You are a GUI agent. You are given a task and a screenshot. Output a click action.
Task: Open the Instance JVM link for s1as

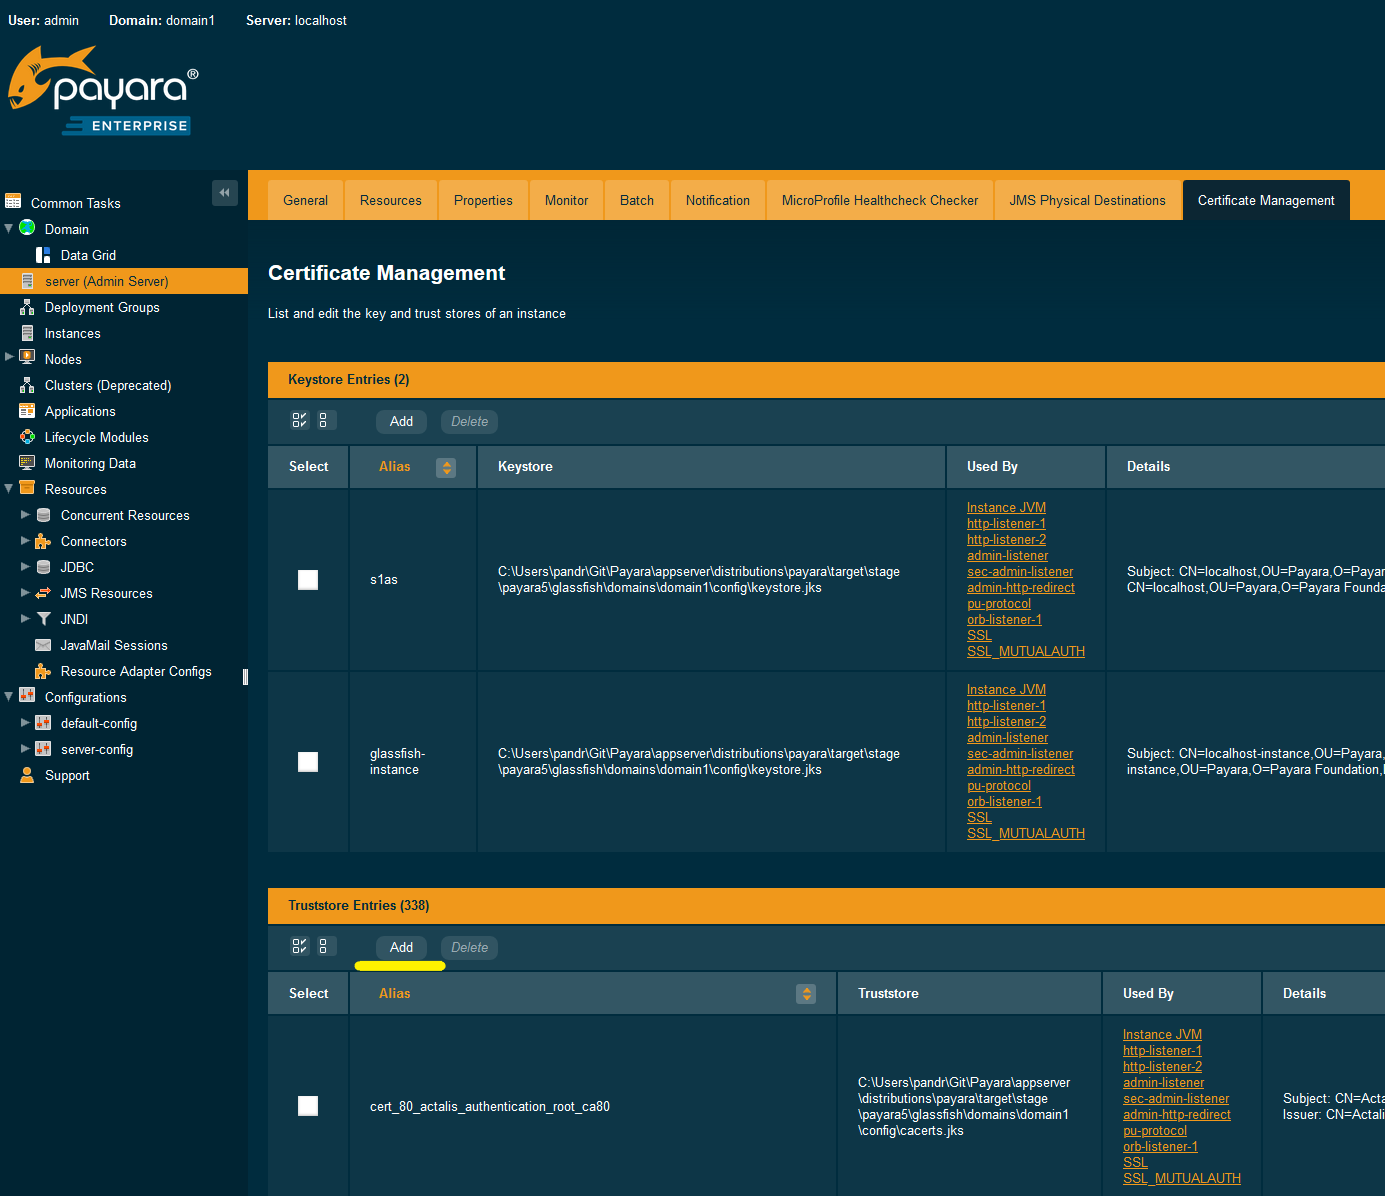point(1006,507)
